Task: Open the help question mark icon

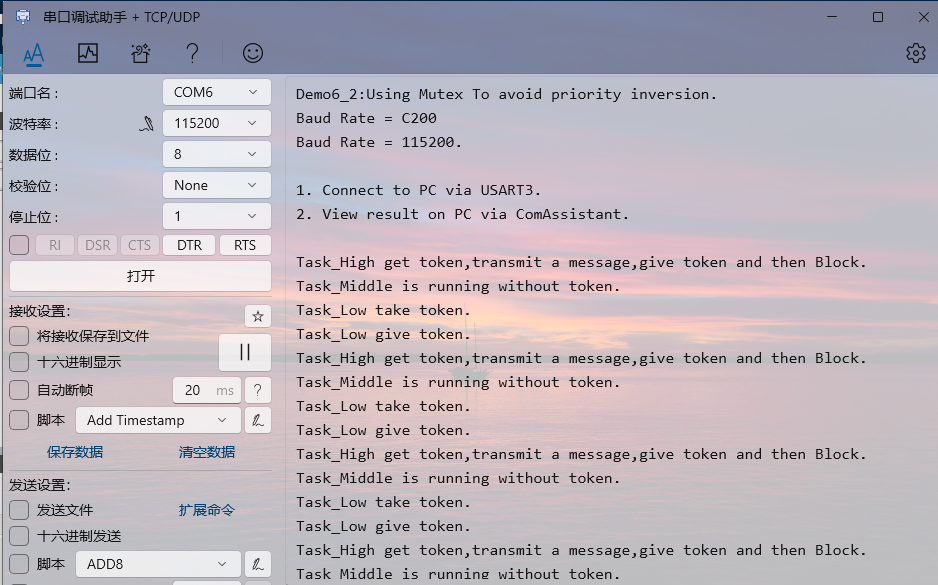Action: (x=192, y=53)
